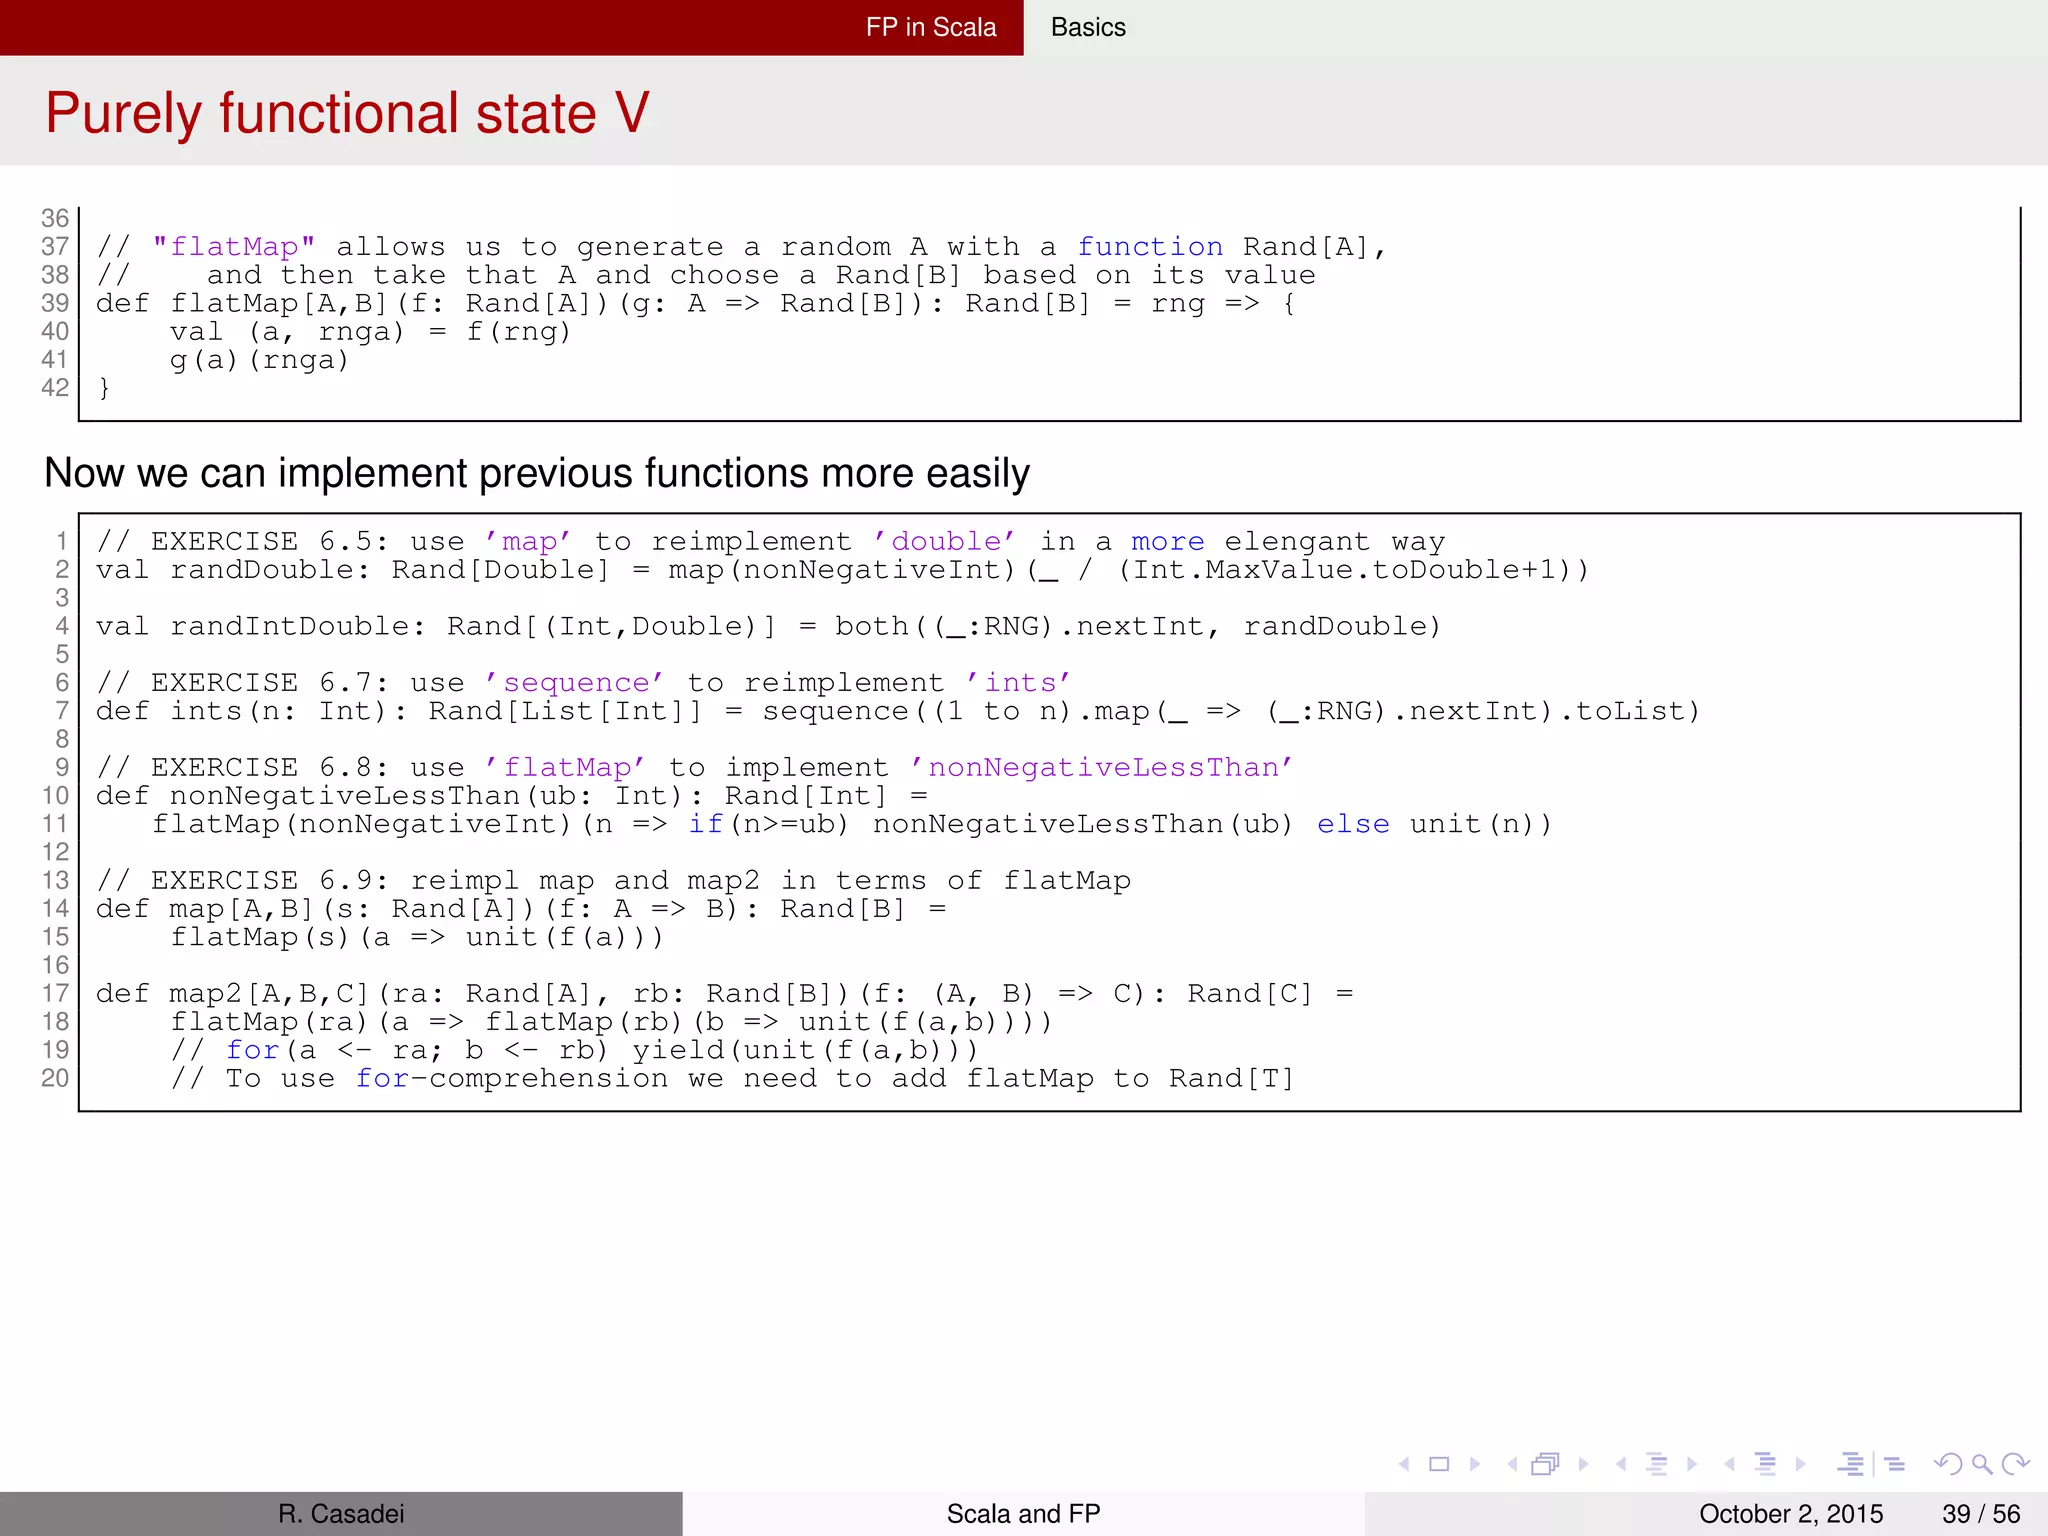Click the 'def flatMap[A,B]' definition line 39
Image resolution: width=2048 pixels, height=1536 pixels.
pyautogui.click(x=696, y=304)
